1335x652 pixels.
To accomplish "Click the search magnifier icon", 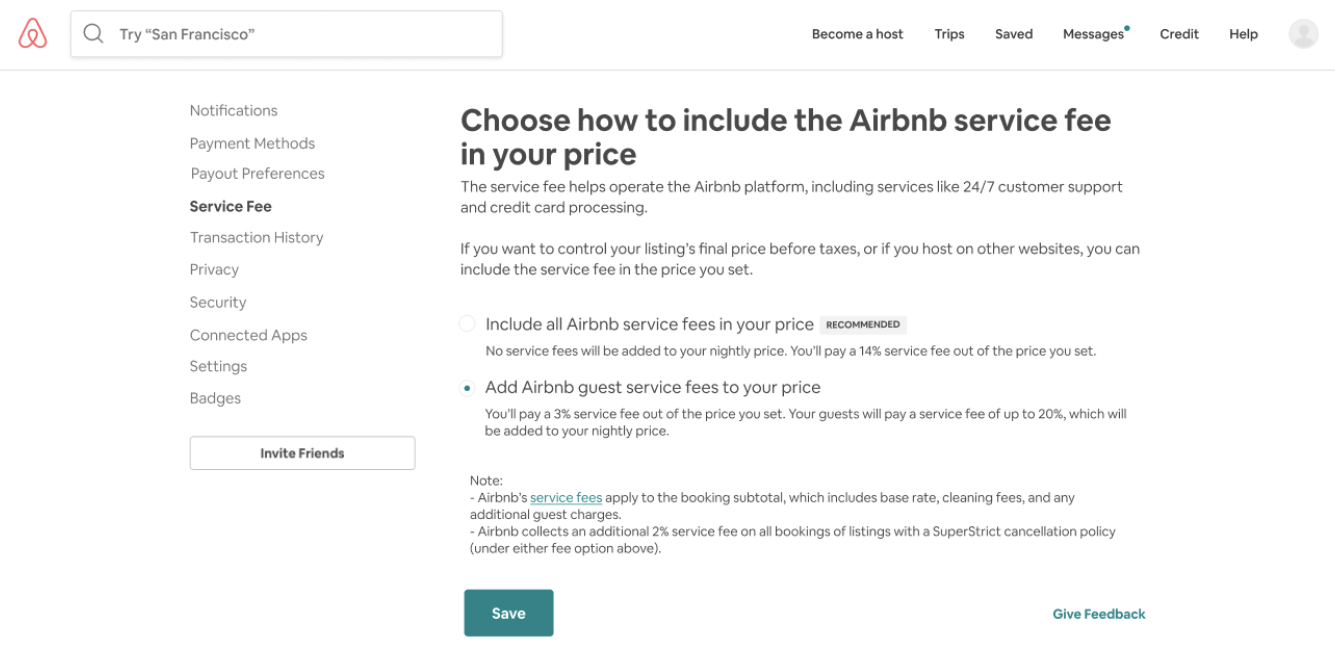I will coord(93,34).
